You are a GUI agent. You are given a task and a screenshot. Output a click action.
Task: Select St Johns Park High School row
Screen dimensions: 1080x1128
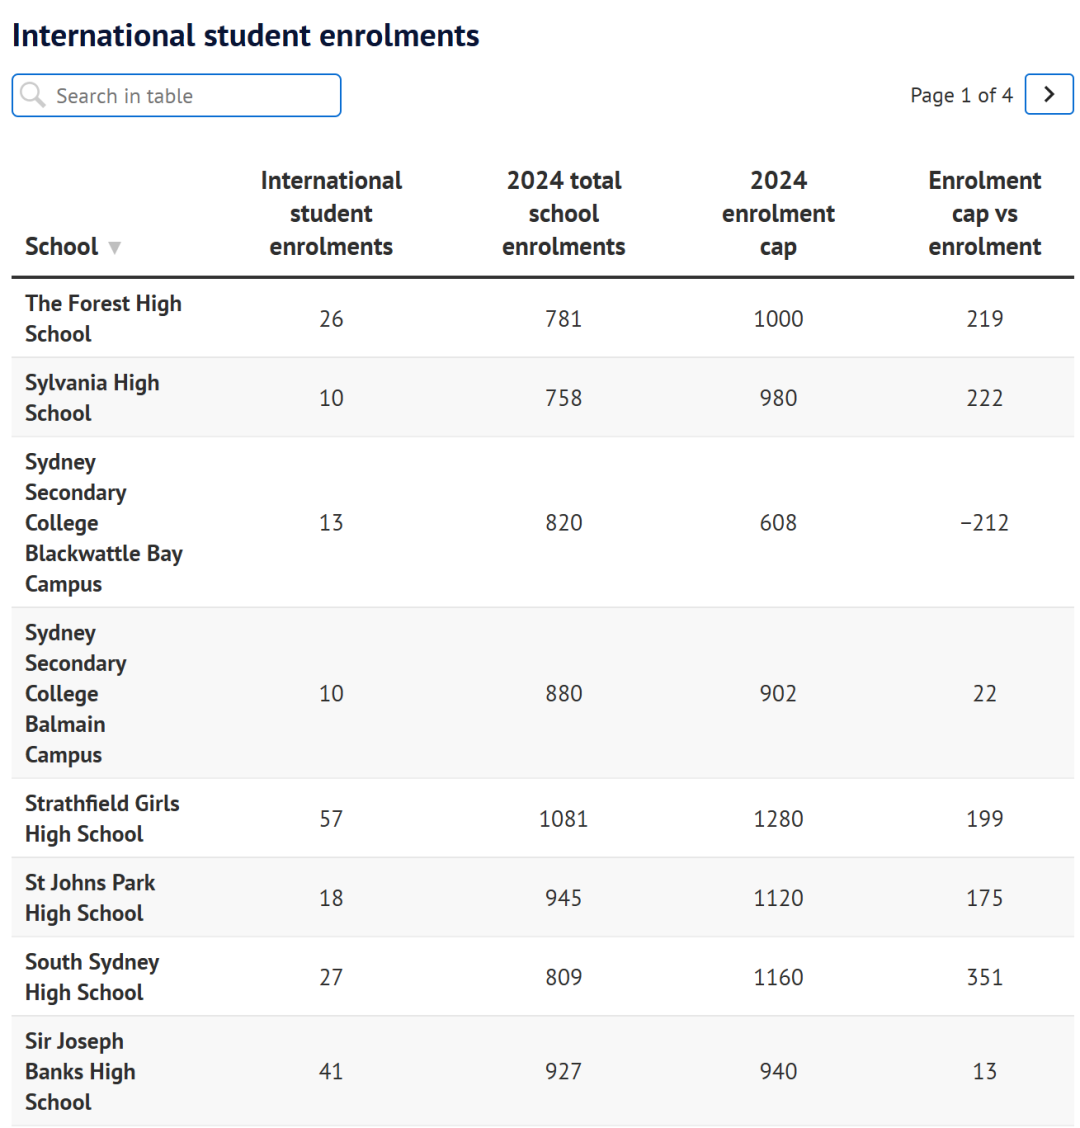pos(543,898)
